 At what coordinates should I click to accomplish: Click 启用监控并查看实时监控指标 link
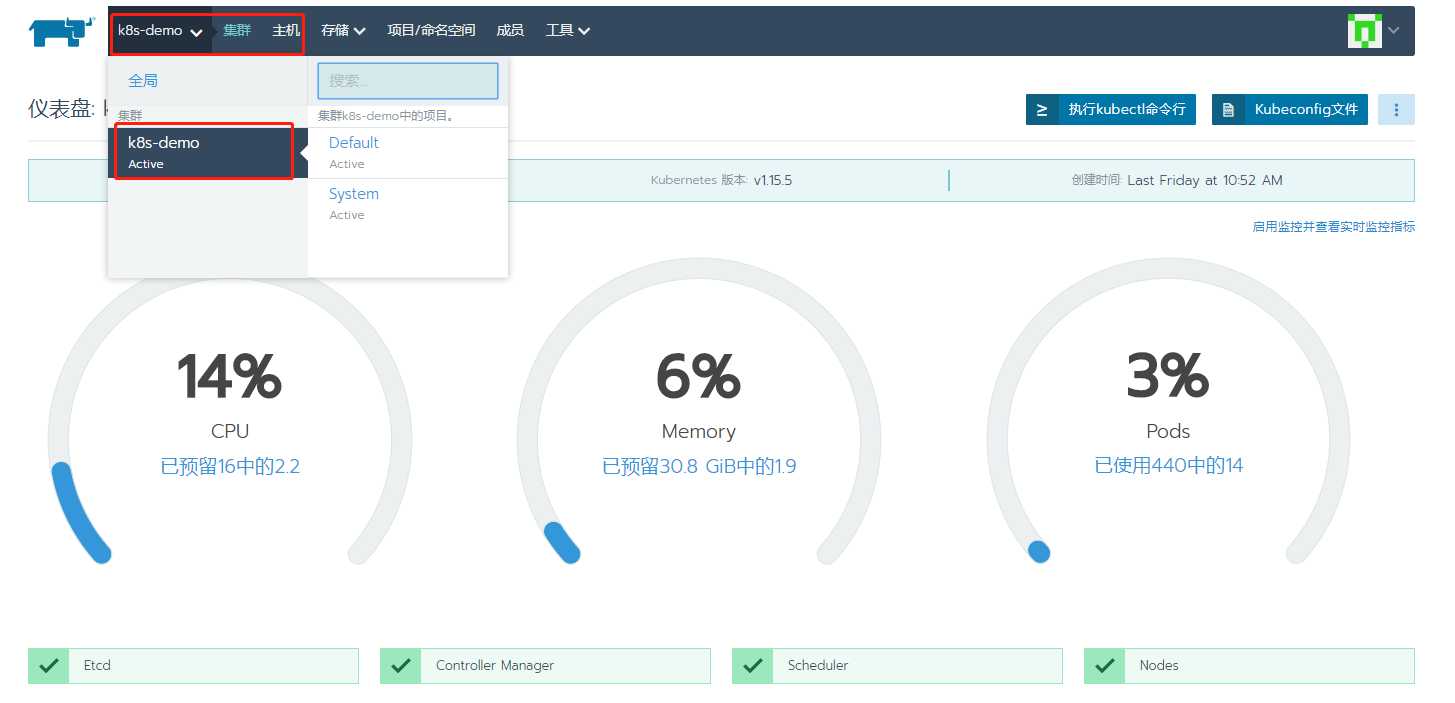pyautogui.click(x=1334, y=227)
